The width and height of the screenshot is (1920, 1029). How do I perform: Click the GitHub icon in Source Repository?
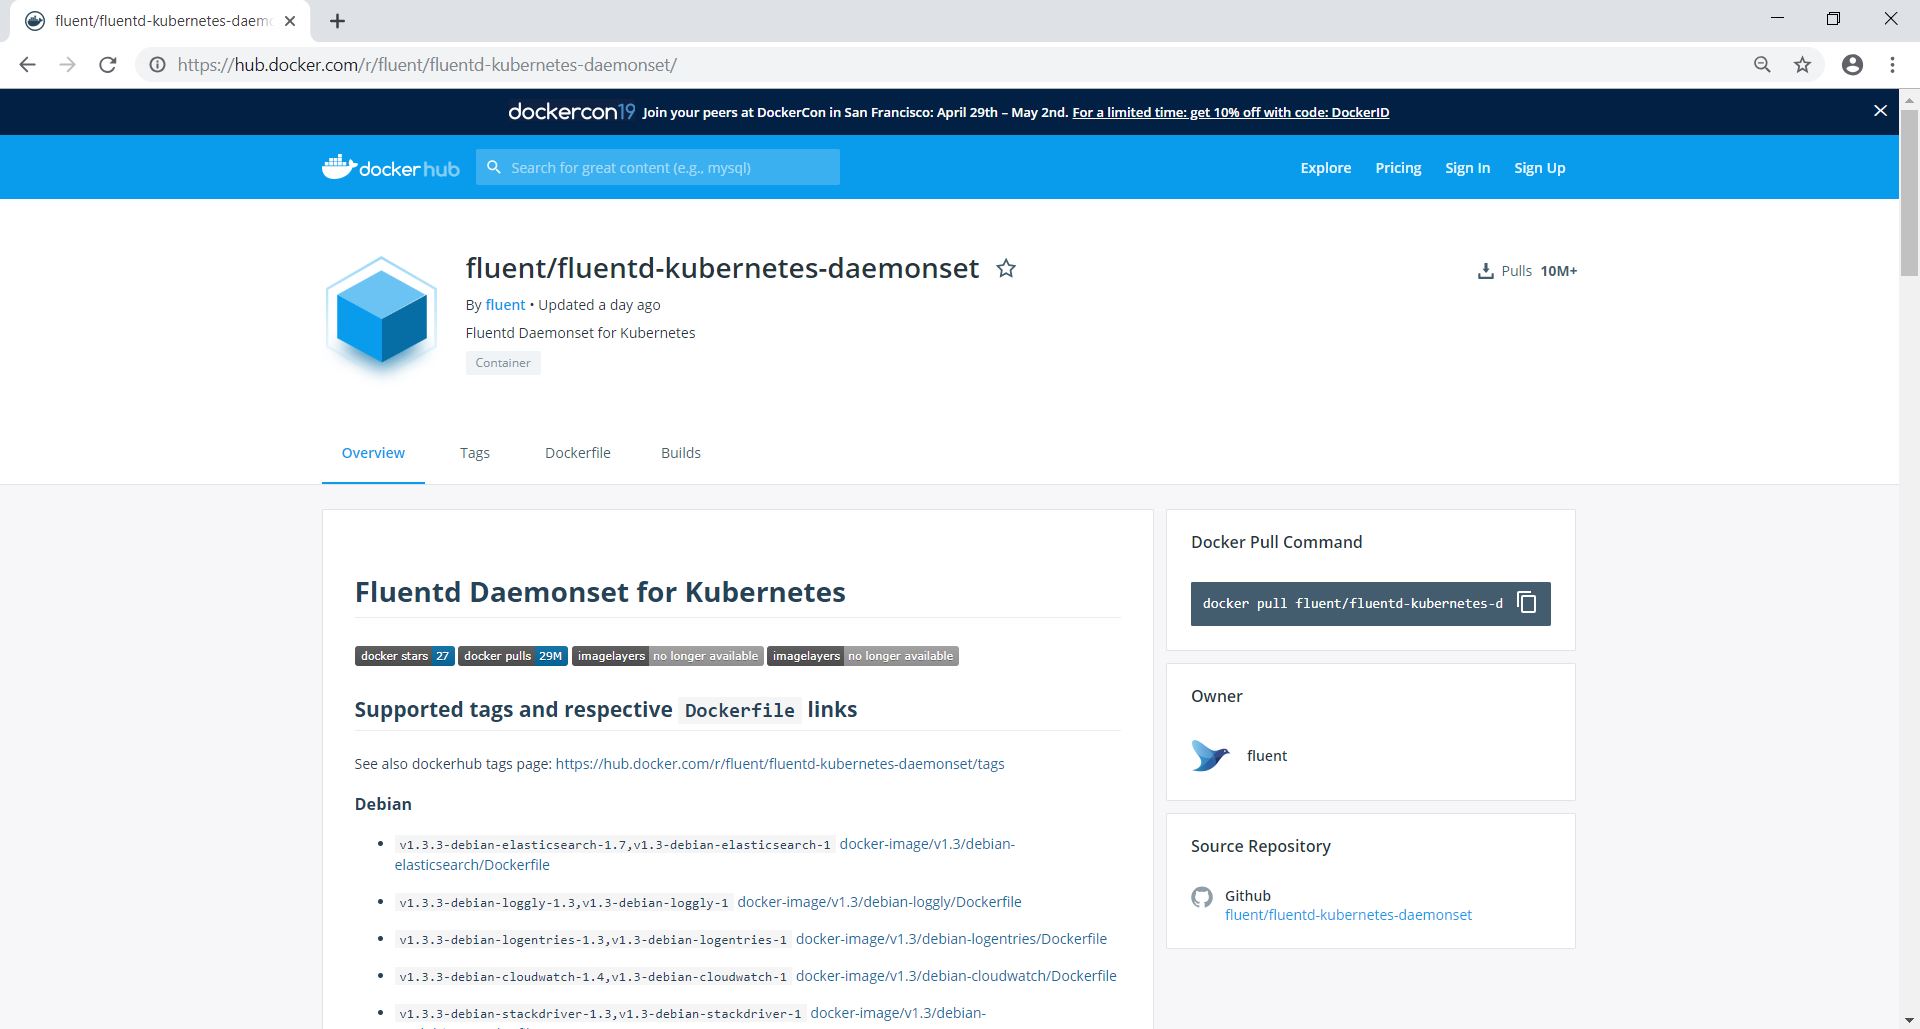pyautogui.click(x=1202, y=897)
